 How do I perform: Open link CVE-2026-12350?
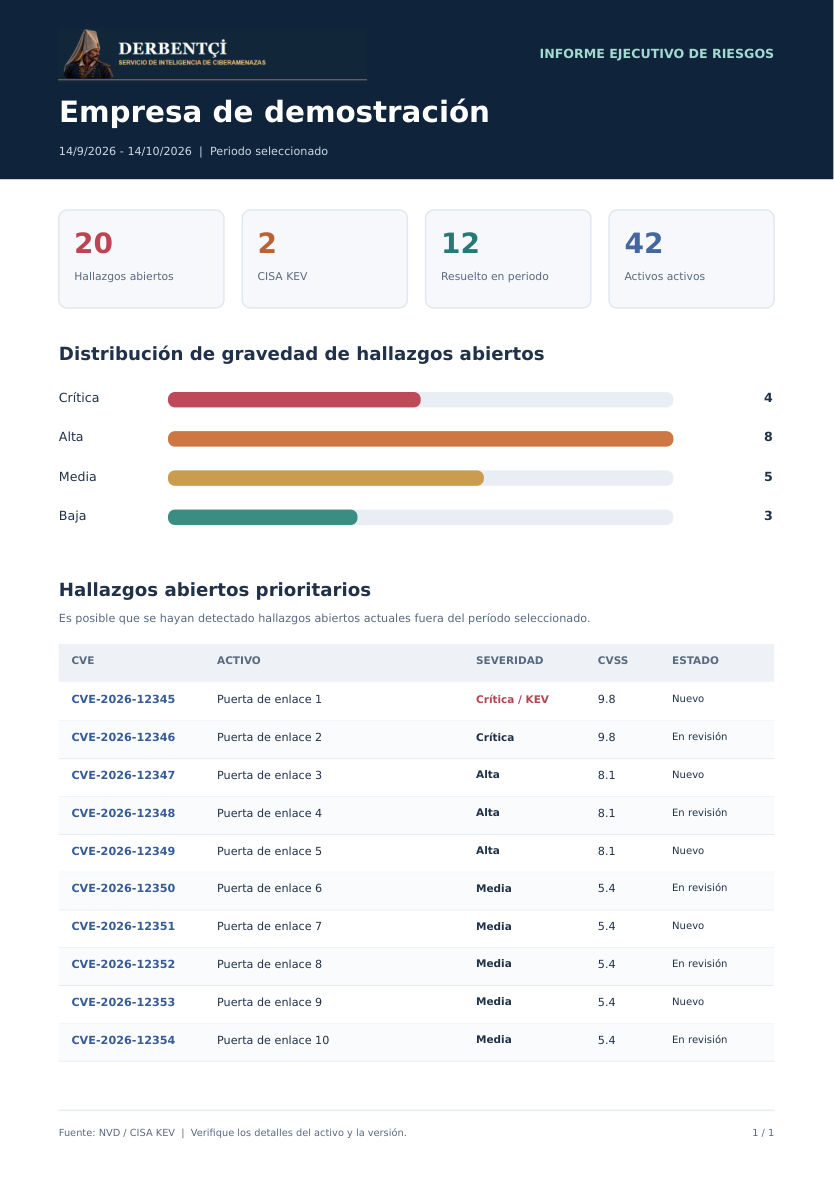123,888
